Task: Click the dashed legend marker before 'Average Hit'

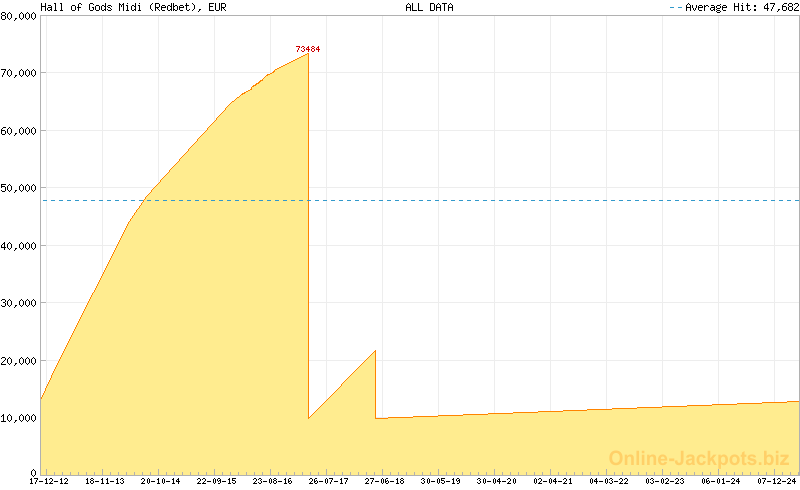Action: click(x=675, y=7)
